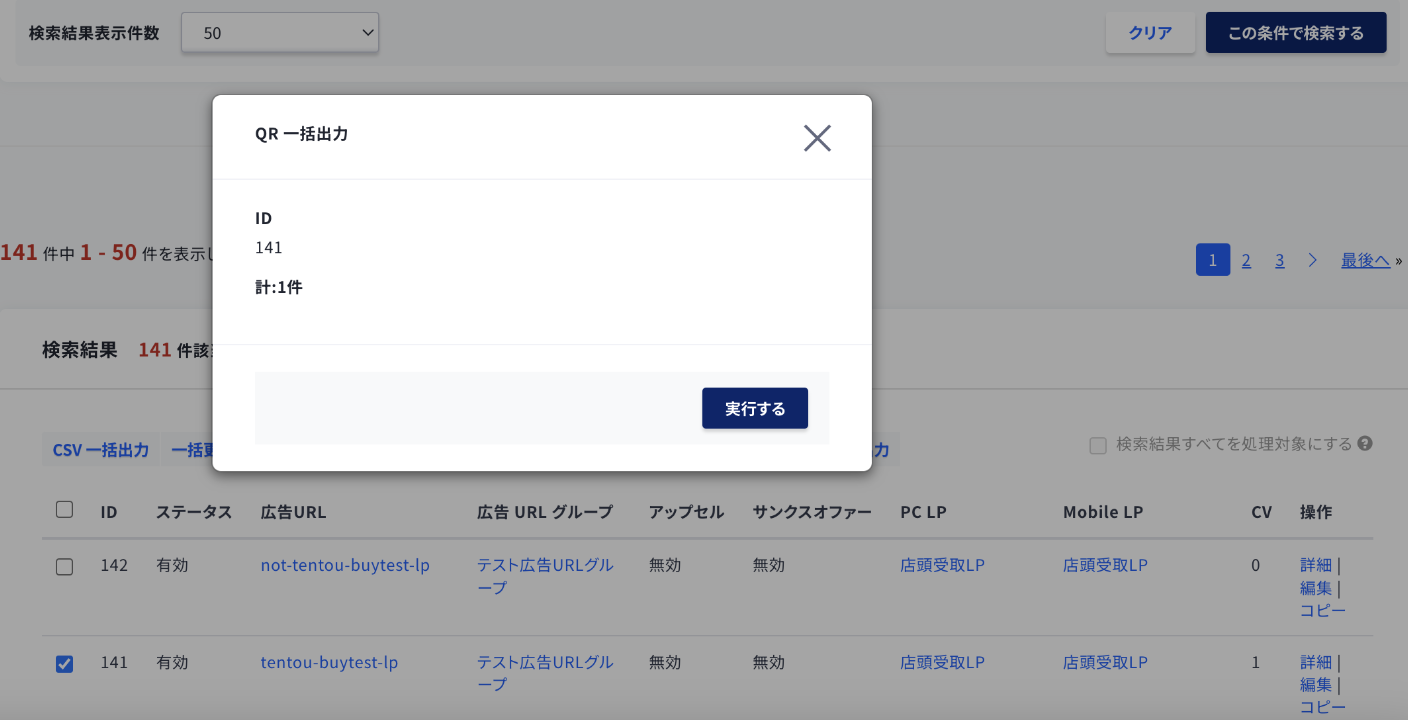Open PC LP 店頭受取LP link in row 141
The image size is (1408, 720).
(x=942, y=662)
